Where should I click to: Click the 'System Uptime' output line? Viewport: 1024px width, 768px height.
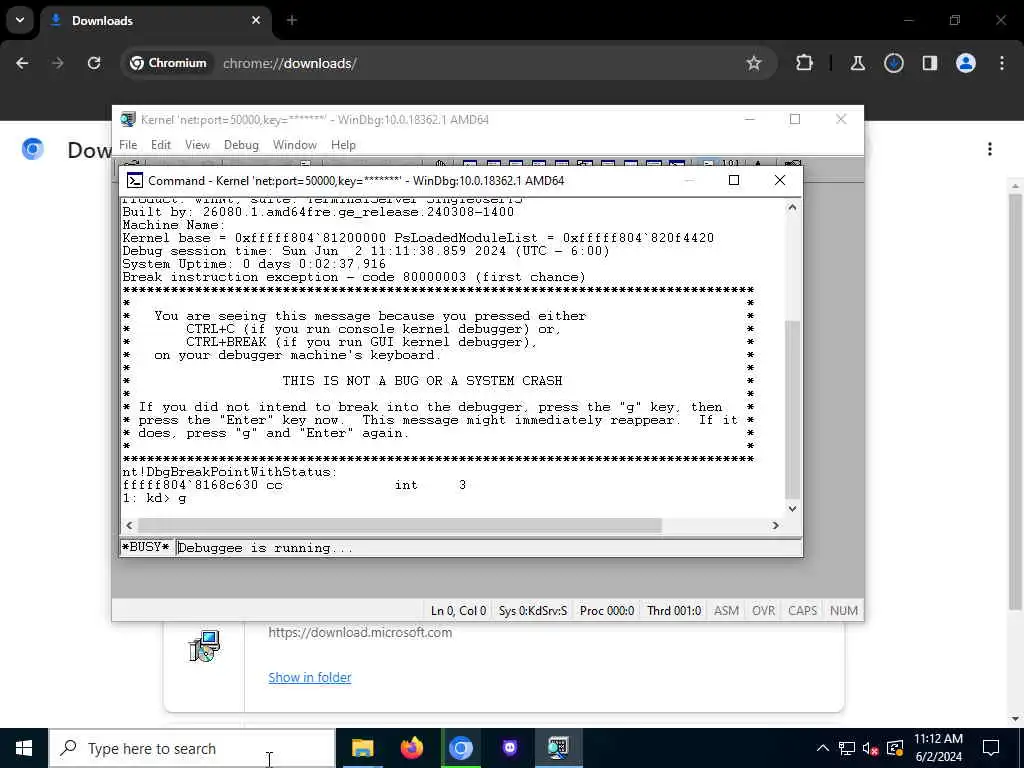[x=254, y=264]
